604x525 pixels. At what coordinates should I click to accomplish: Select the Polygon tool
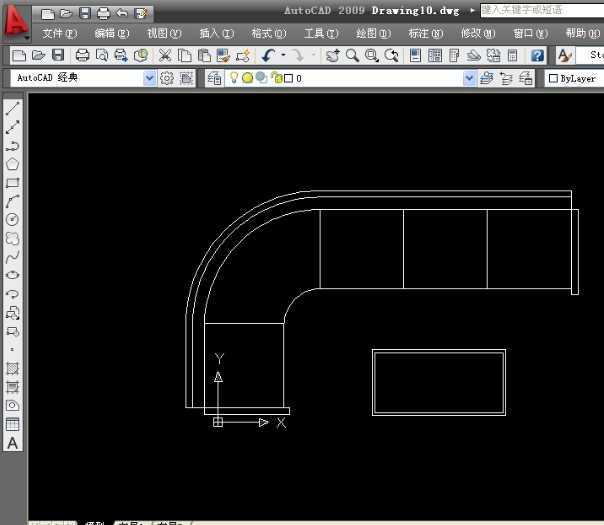12,164
